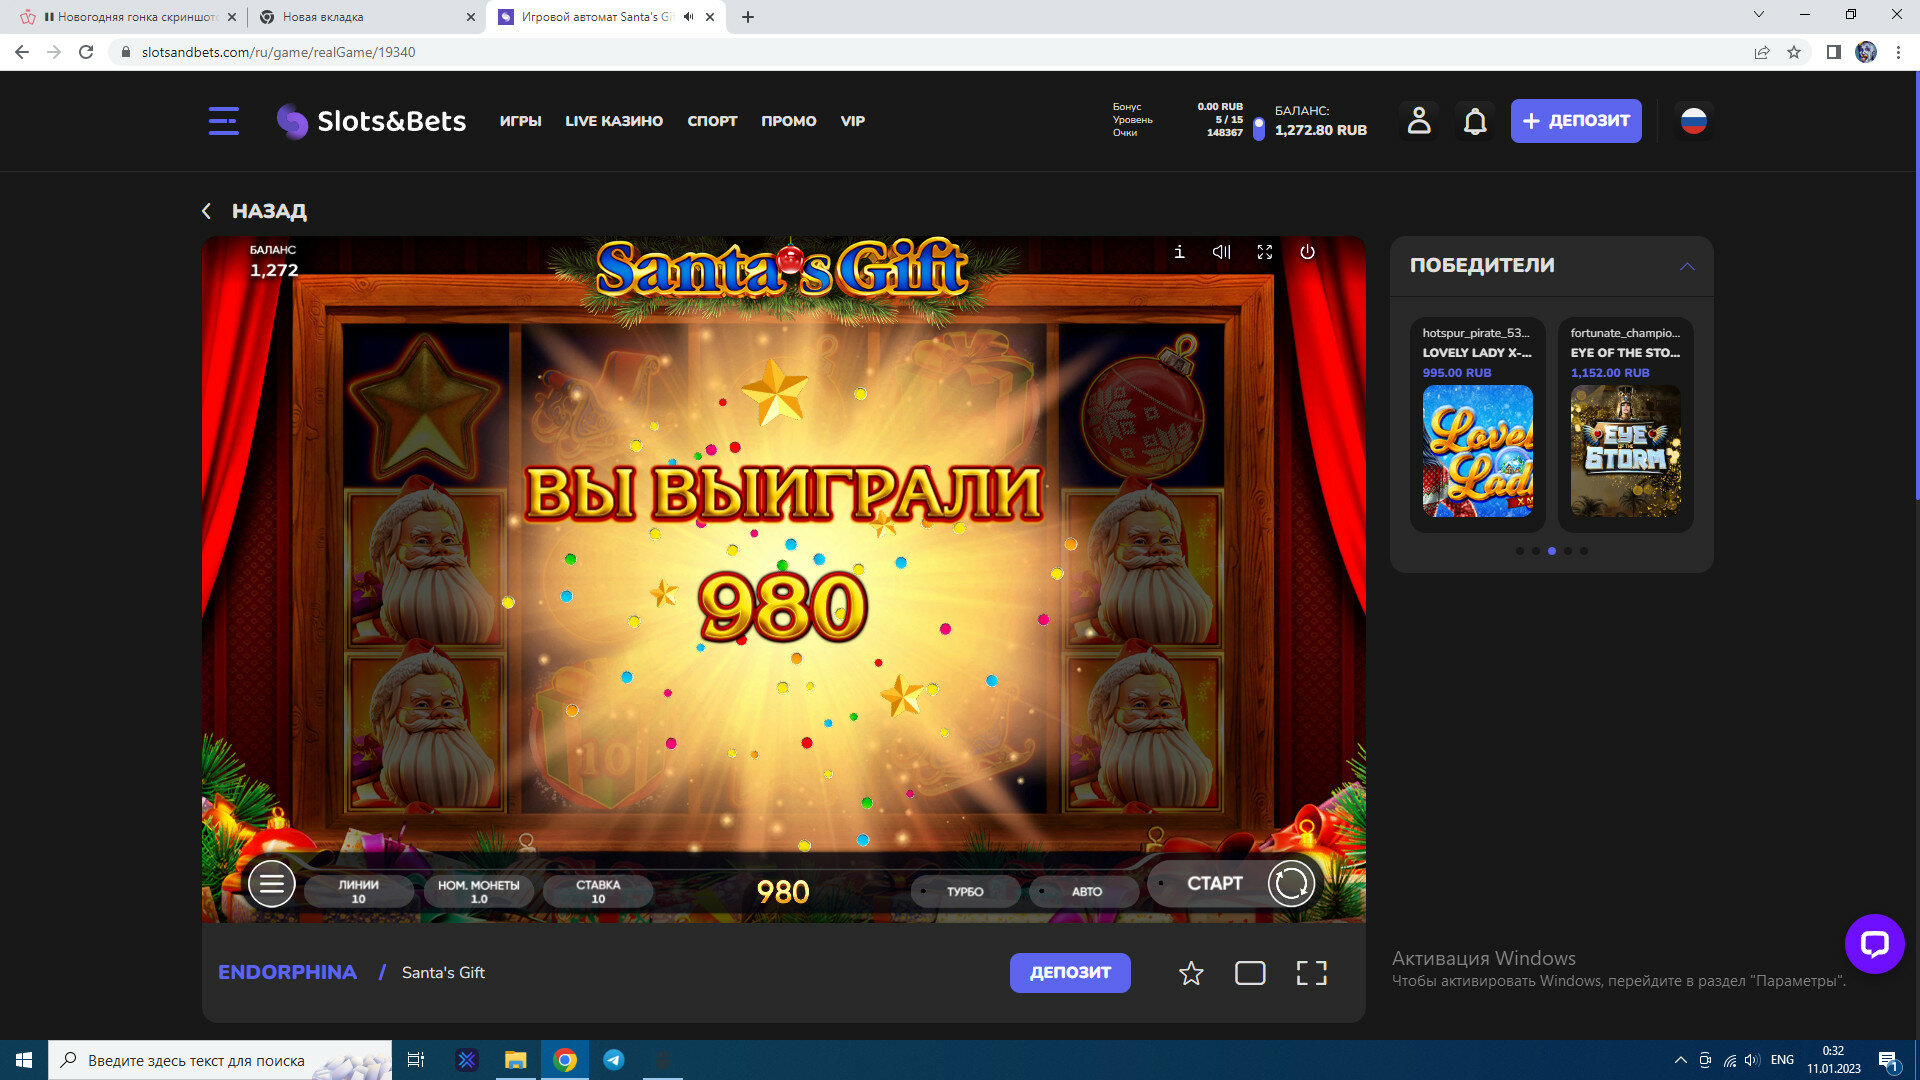Open the Live Казино menu
The width and height of the screenshot is (1920, 1080).
click(614, 121)
